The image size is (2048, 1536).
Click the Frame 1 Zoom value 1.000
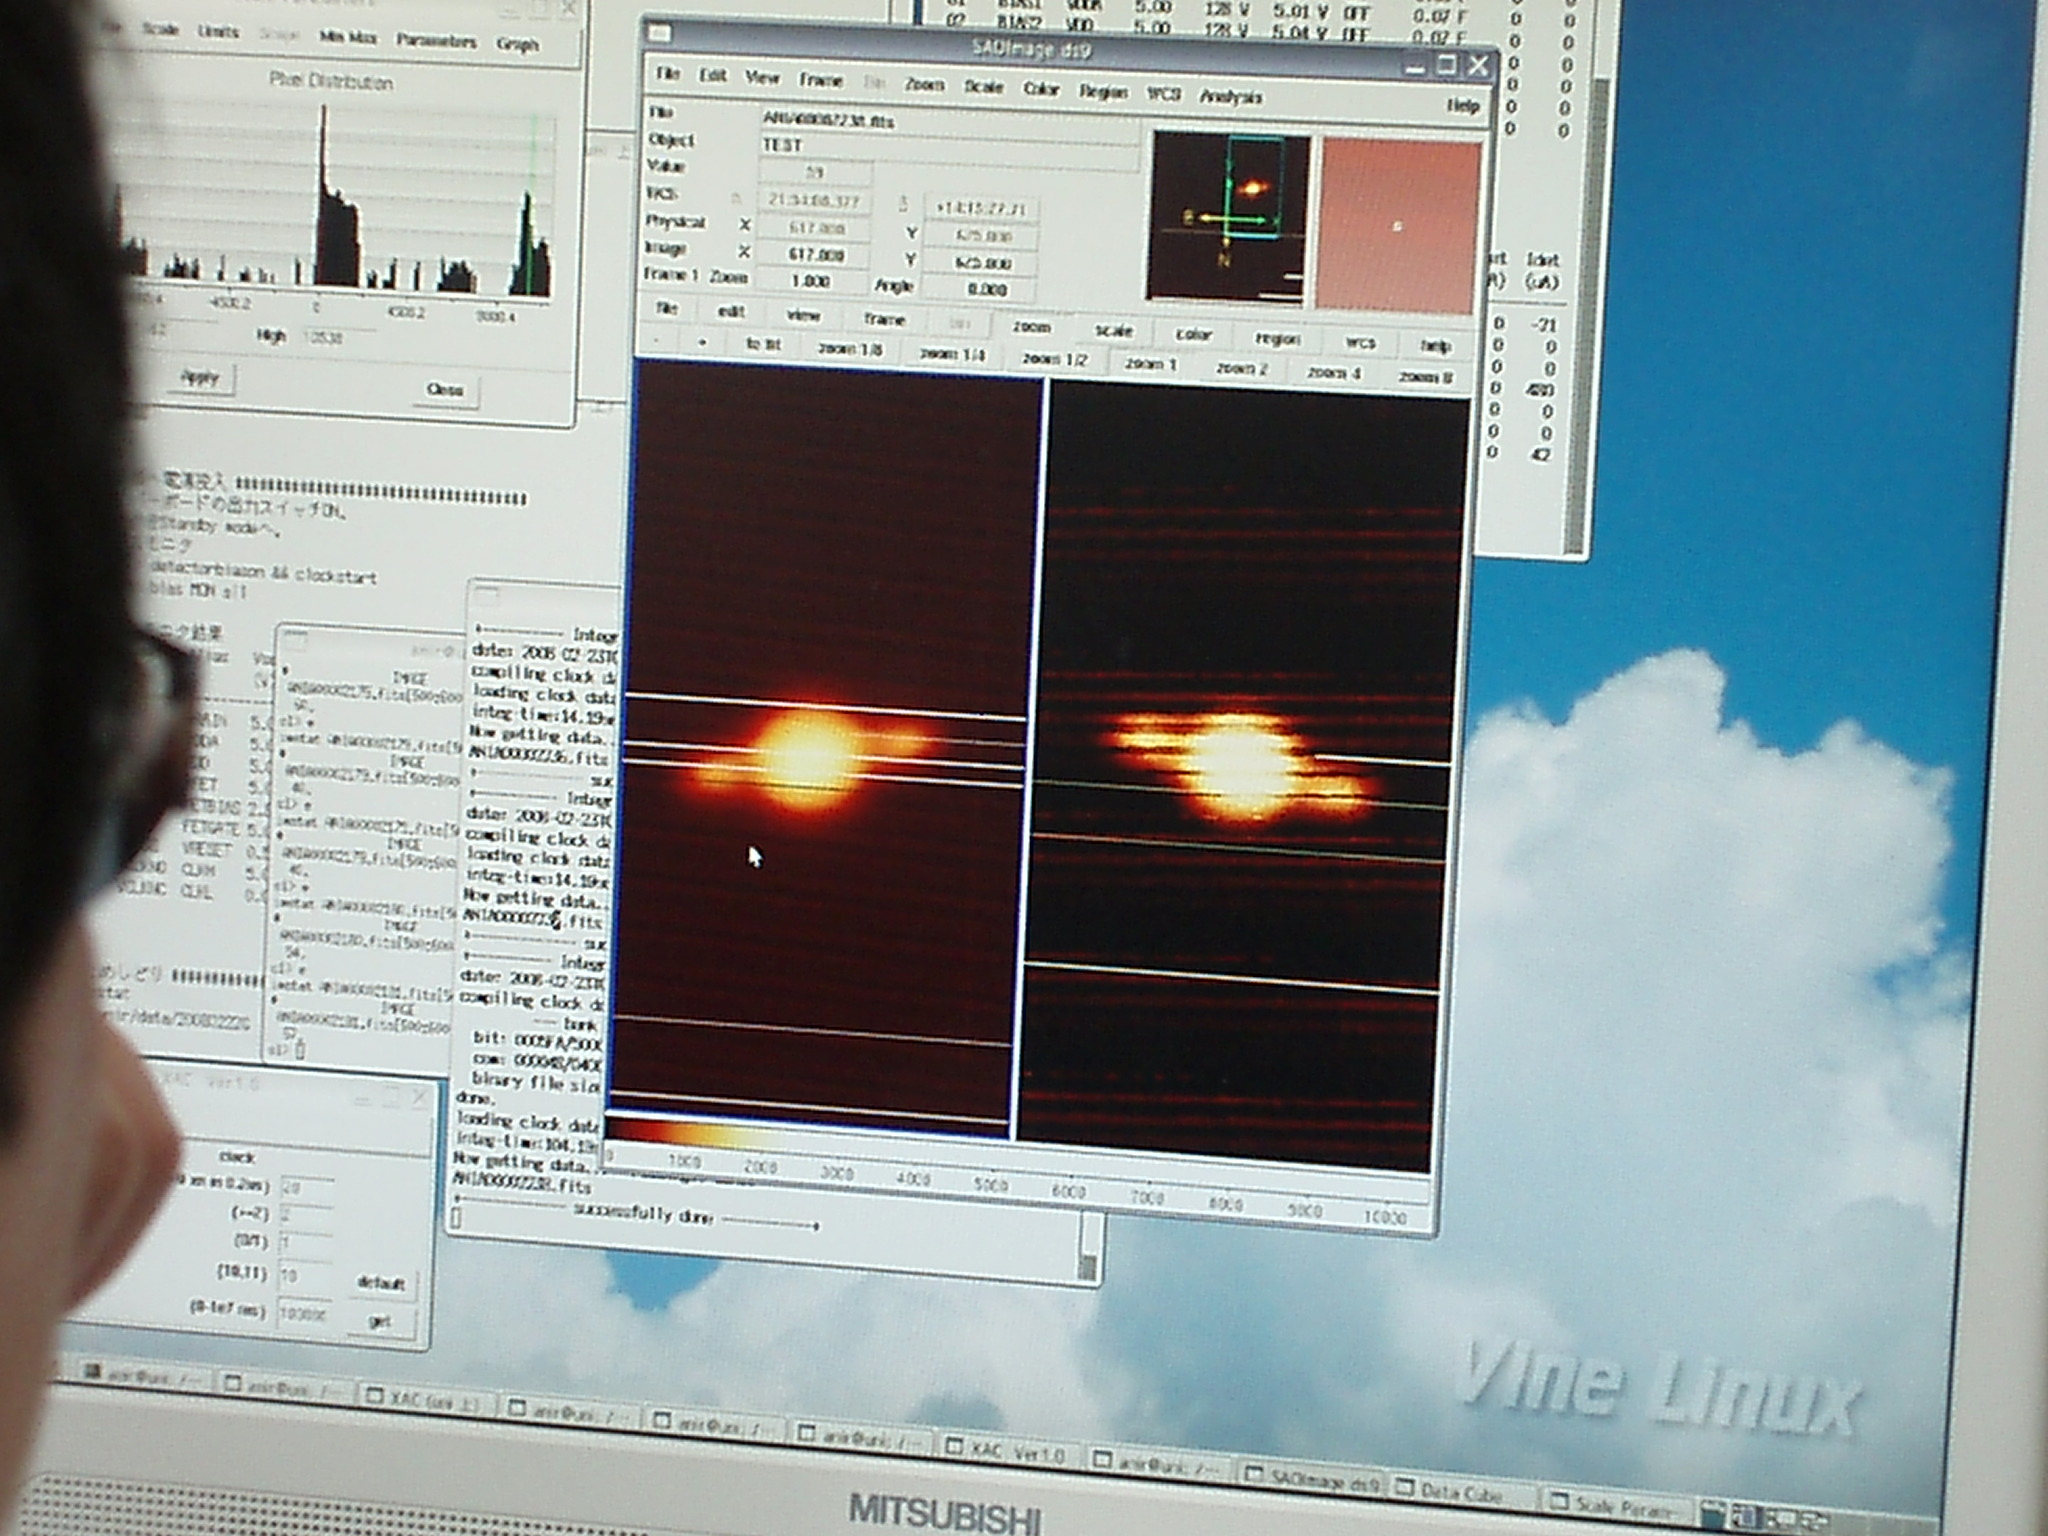coord(811,281)
